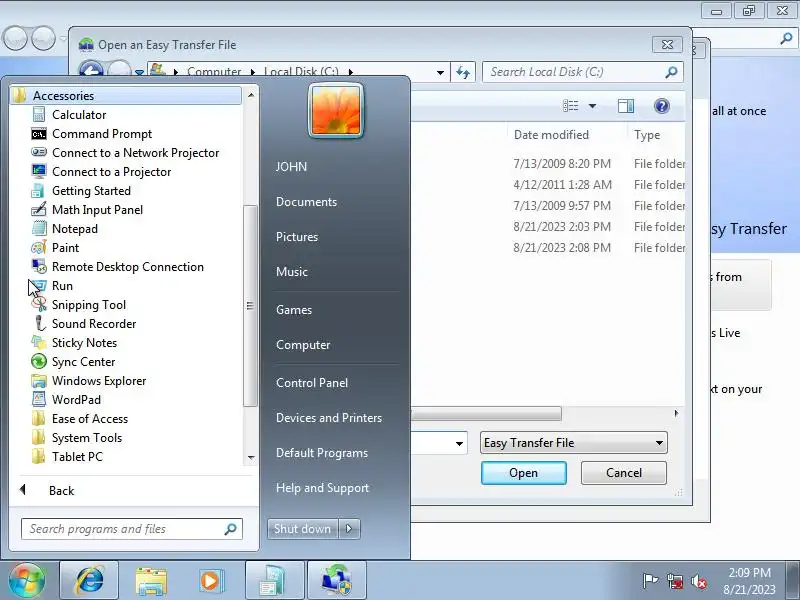Launch Windows Explorer from Accessories
Screen dimensions: 800x600
[x=99, y=381]
